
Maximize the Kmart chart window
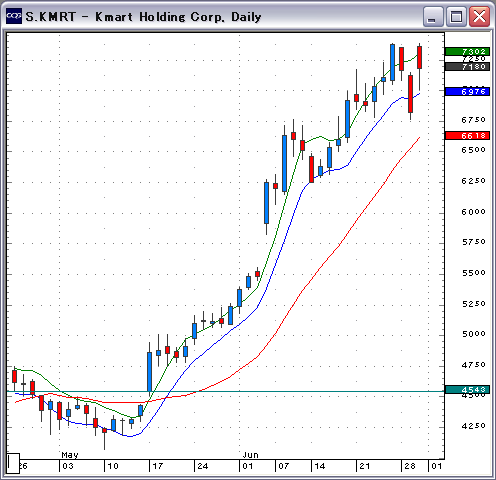[x=456, y=16]
